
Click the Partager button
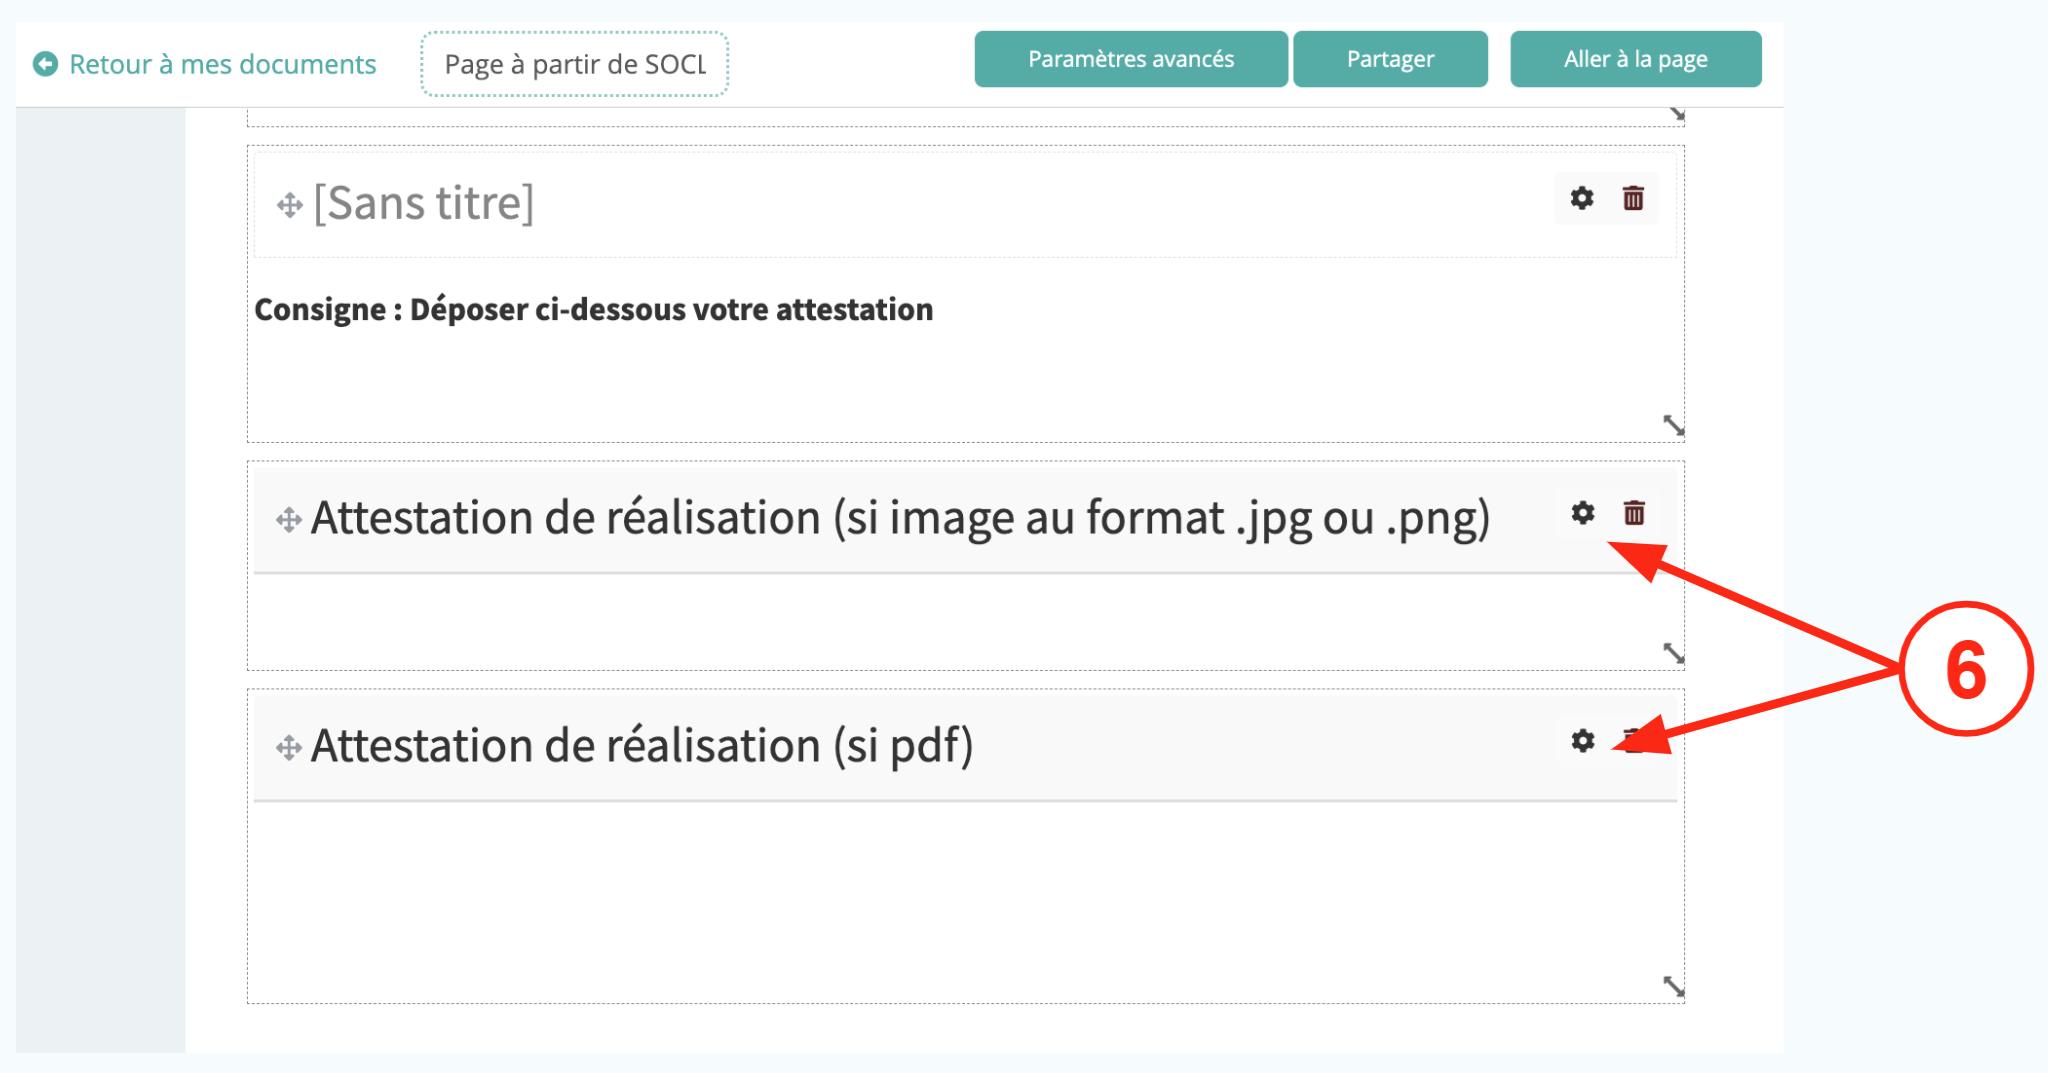(1389, 59)
